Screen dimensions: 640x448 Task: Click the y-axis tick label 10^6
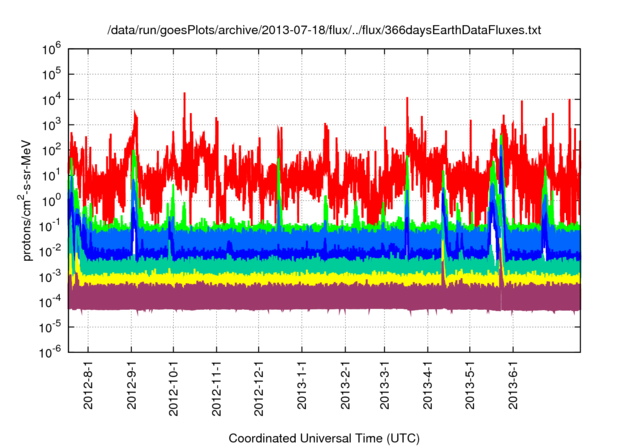[x=51, y=49]
